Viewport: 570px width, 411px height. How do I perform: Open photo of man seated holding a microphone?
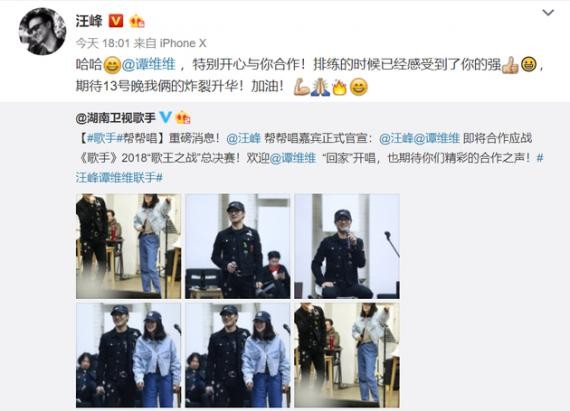(347, 246)
